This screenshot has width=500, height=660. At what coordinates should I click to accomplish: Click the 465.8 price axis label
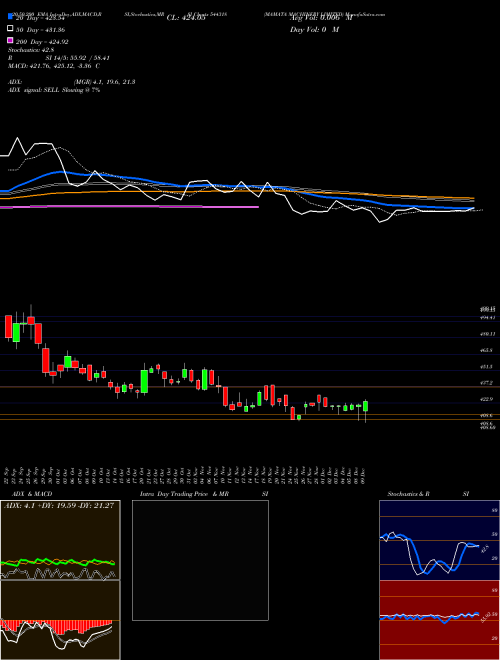tap(486, 350)
